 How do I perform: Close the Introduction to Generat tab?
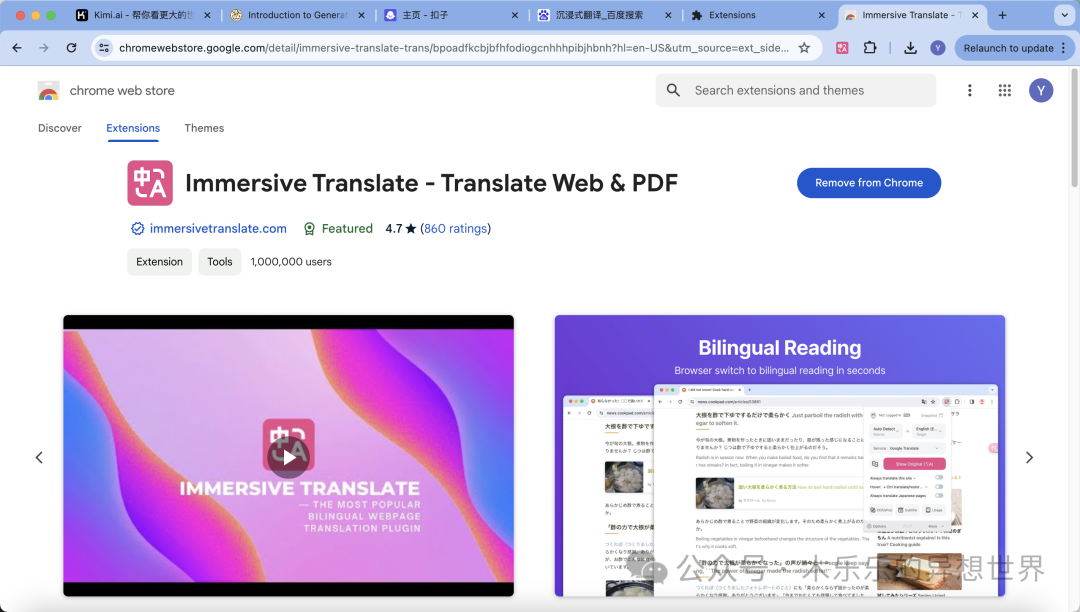[x=362, y=15]
